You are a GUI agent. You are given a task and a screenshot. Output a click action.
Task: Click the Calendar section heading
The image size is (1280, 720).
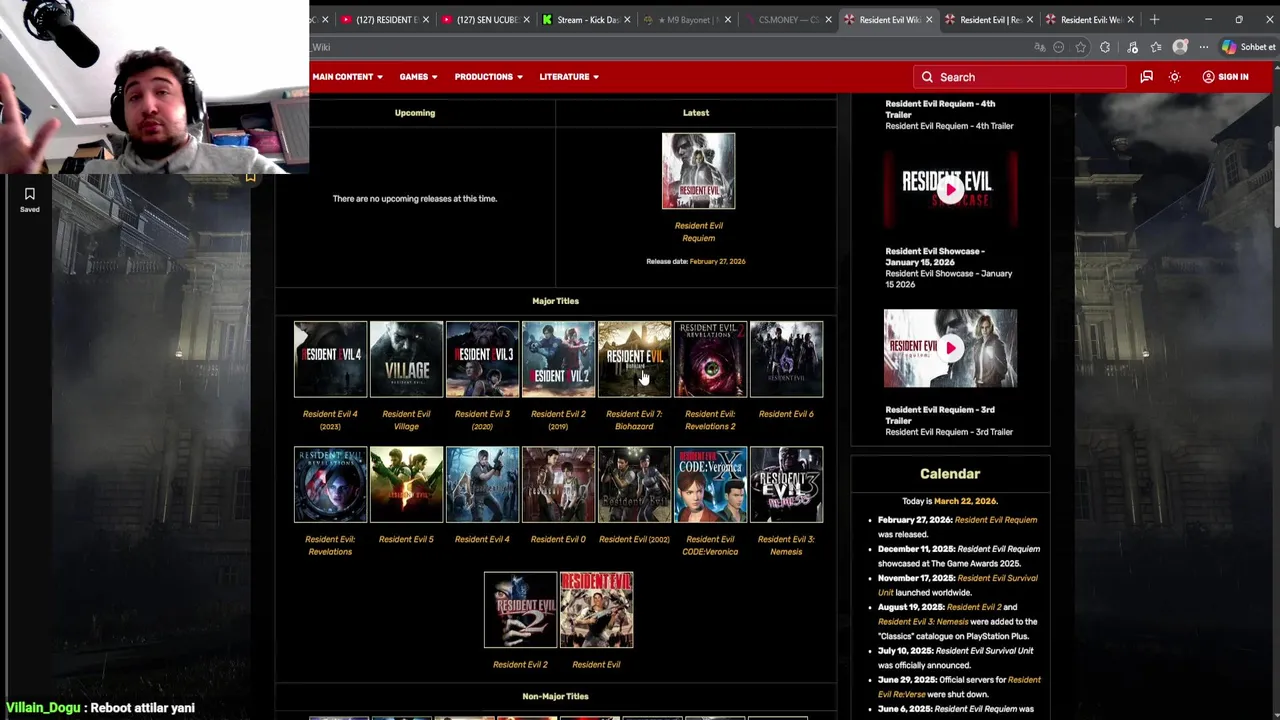coord(950,474)
